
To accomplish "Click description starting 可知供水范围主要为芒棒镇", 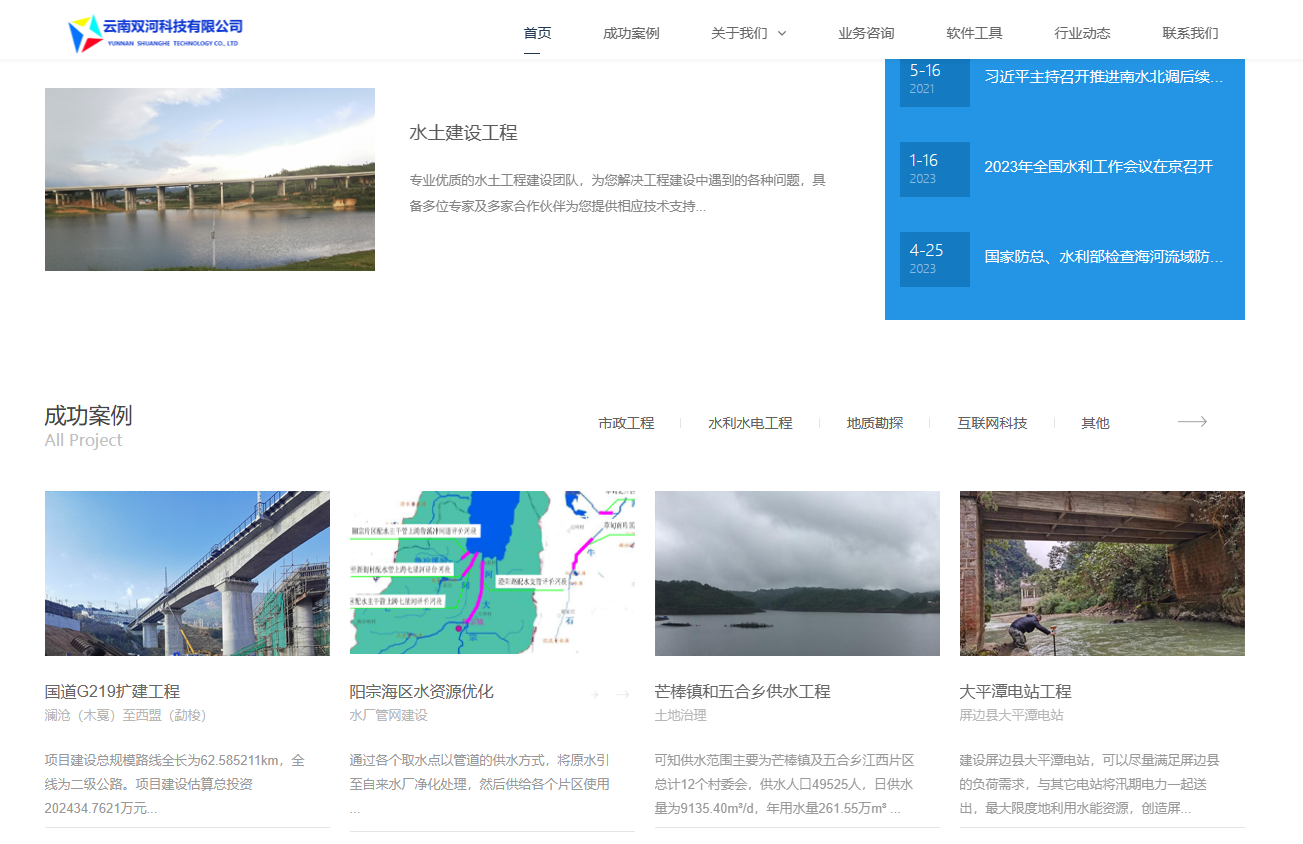I will (x=785, y=784).
